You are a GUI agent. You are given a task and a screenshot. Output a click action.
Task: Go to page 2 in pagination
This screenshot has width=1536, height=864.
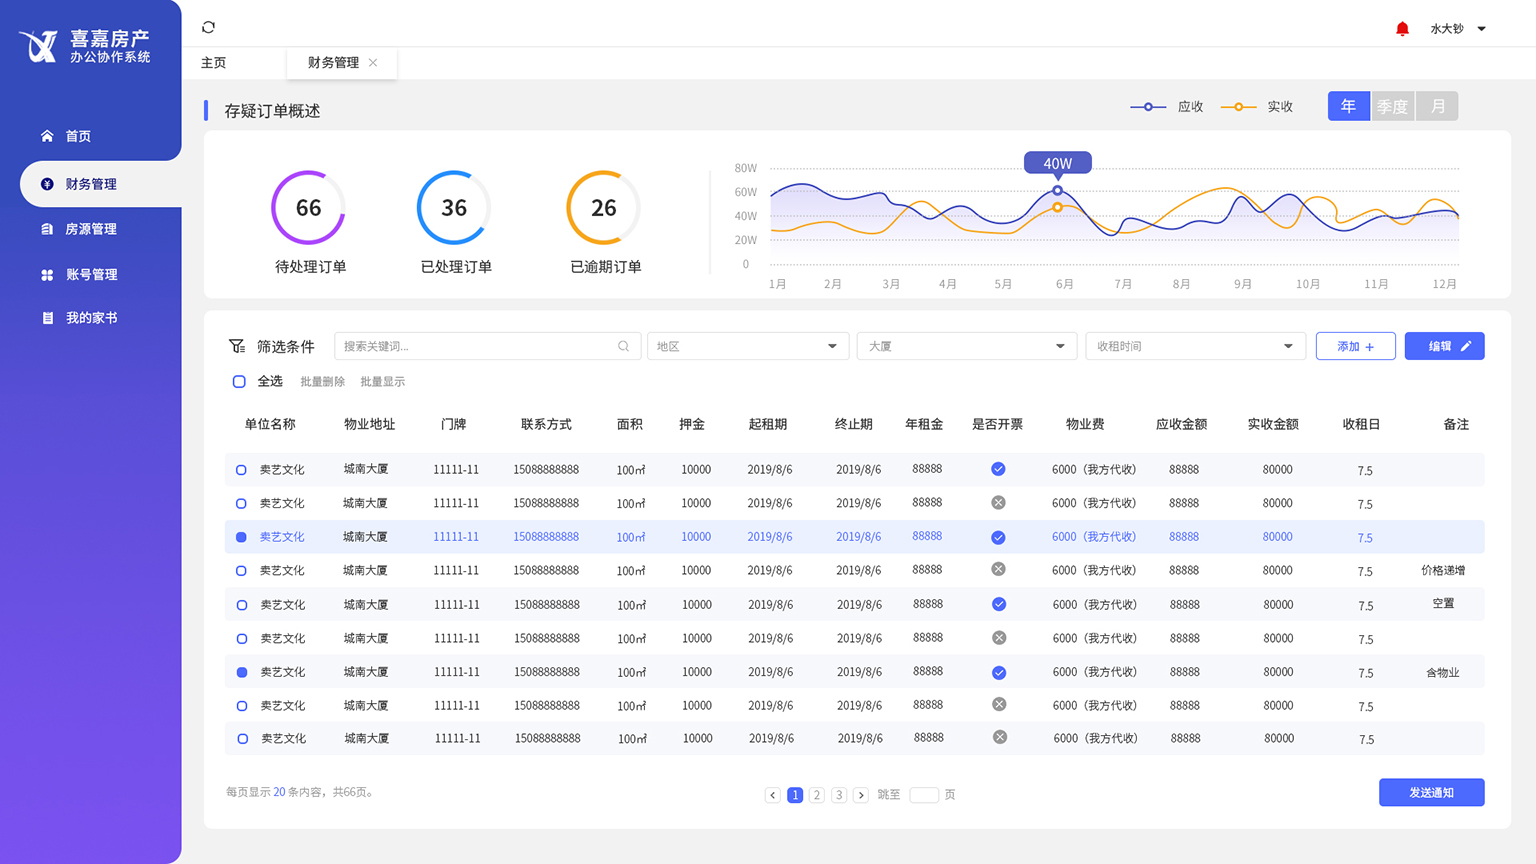pos(817,795)
